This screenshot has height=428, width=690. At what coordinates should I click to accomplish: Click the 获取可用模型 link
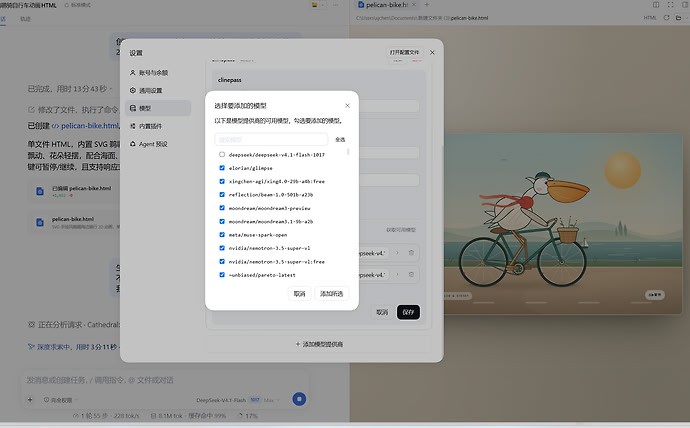[401, 230]
